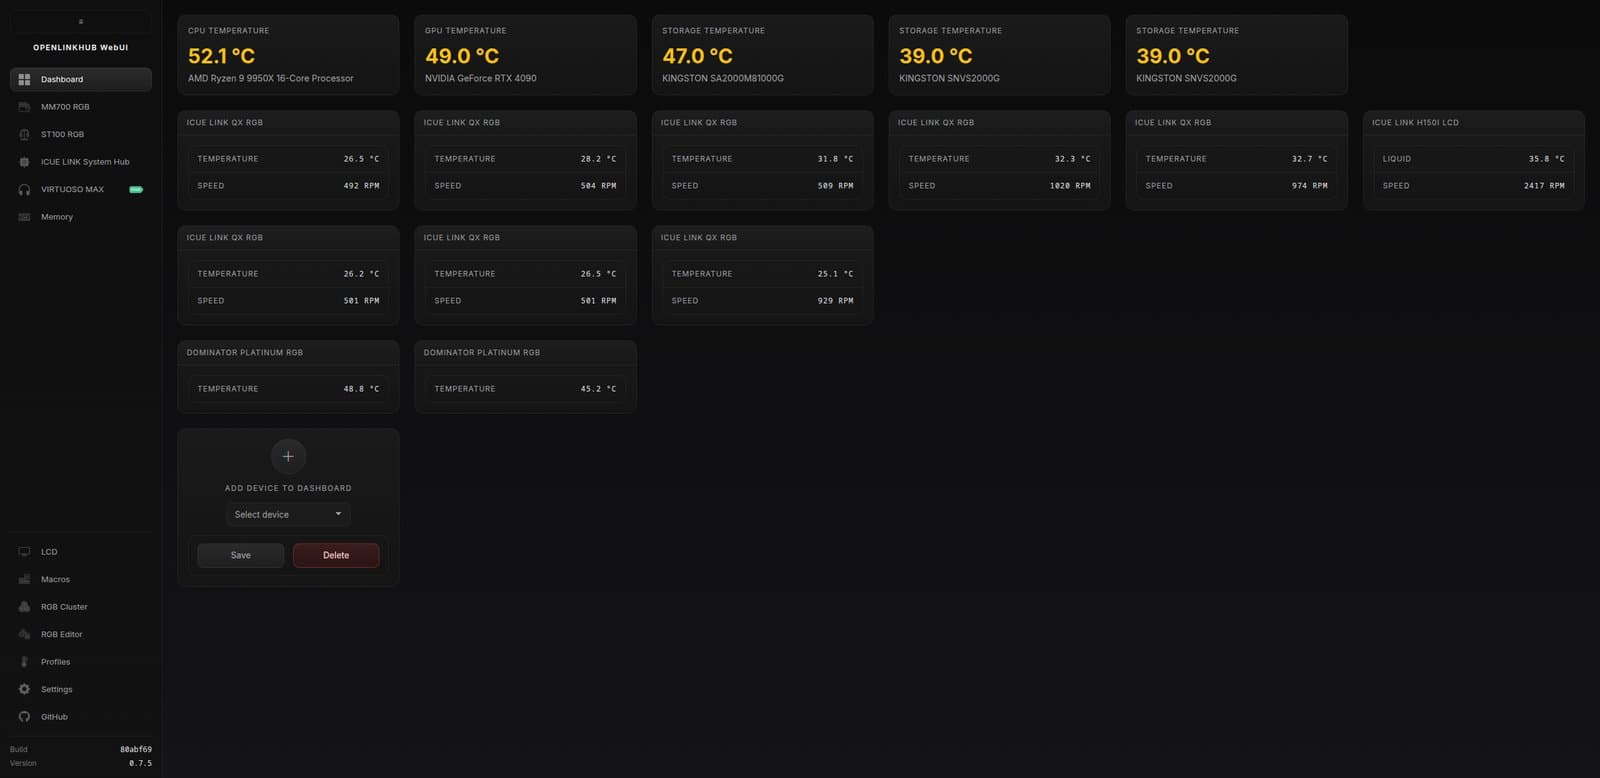Click the liquid temperature value 35.8 °C
The height and width of the screenshot is (778, 1600).
[x=1546, y=159]
